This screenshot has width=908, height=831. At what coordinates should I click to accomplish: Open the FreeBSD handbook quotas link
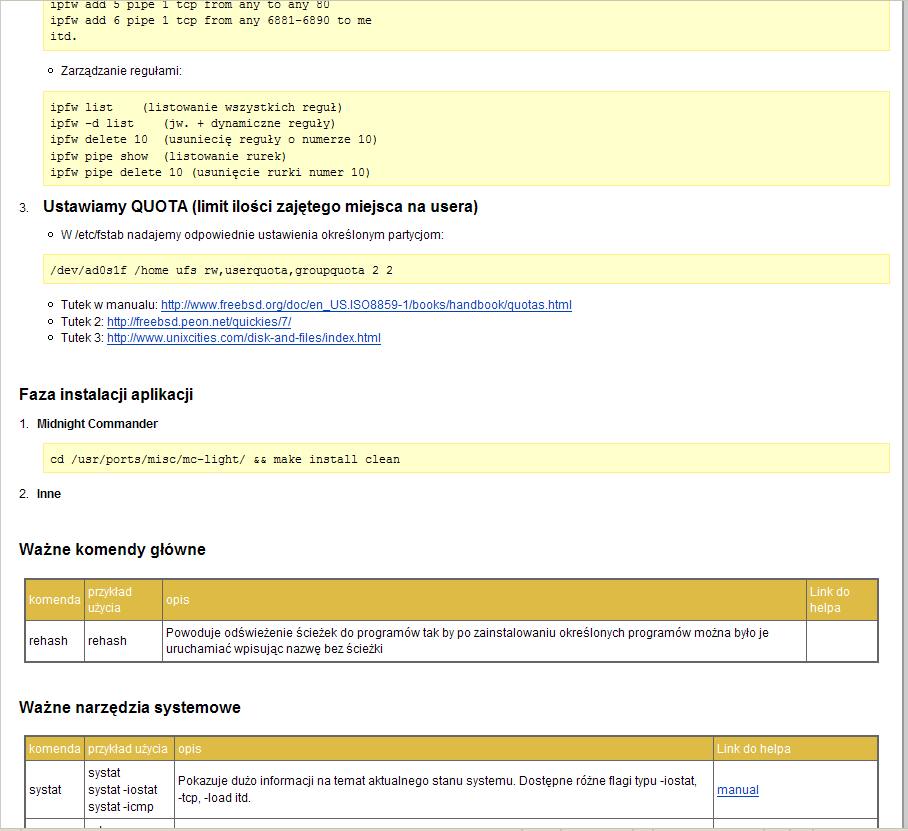click(x=366, y=305)
